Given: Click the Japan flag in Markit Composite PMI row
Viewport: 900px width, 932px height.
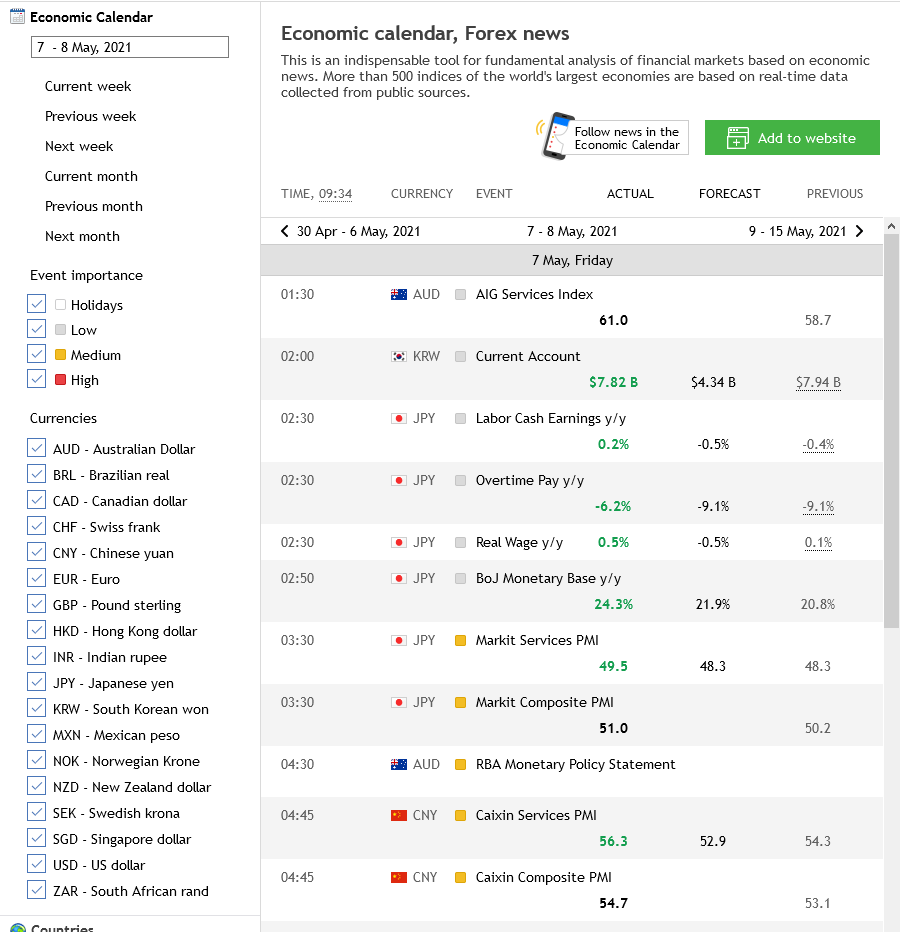Looking at the screenshot, I should 399,702.
